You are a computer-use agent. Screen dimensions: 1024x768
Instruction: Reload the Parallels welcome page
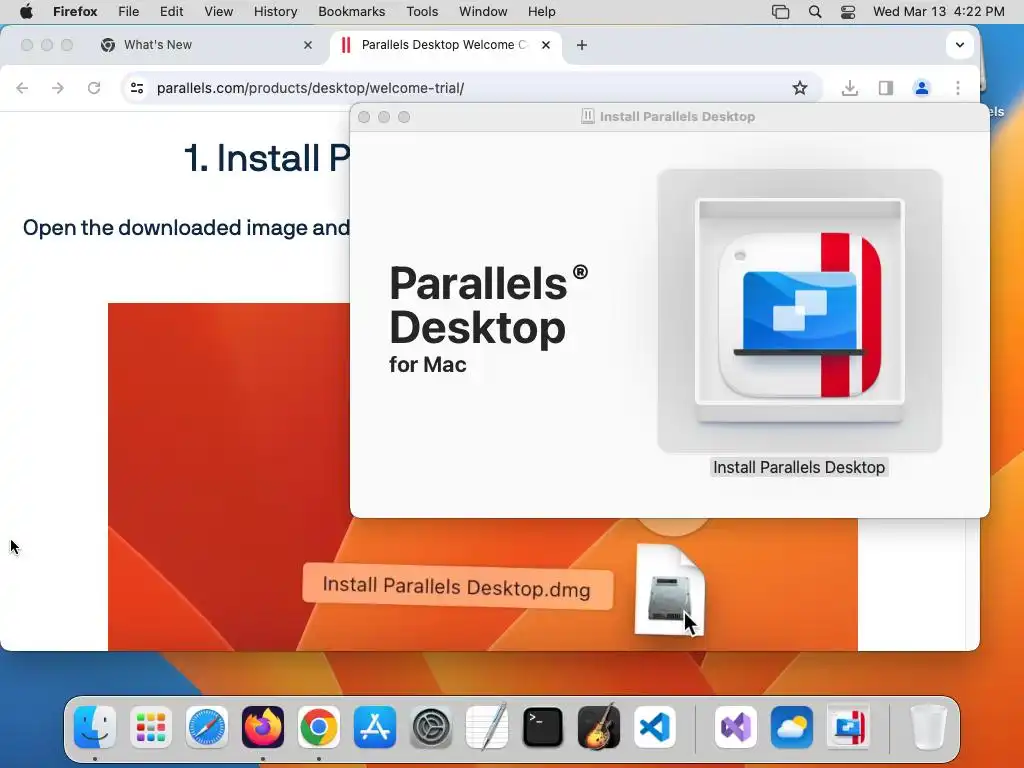pyautogui.click(x=94, y=88)
